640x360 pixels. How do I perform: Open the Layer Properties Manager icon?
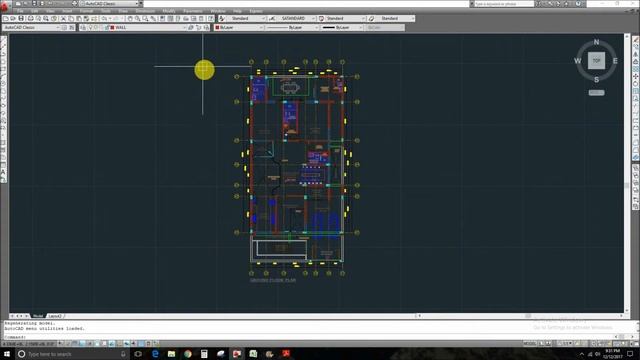click(83, 27)
